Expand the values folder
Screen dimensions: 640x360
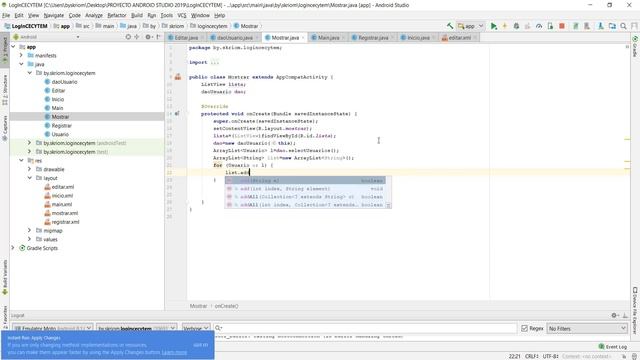point(29,239)
